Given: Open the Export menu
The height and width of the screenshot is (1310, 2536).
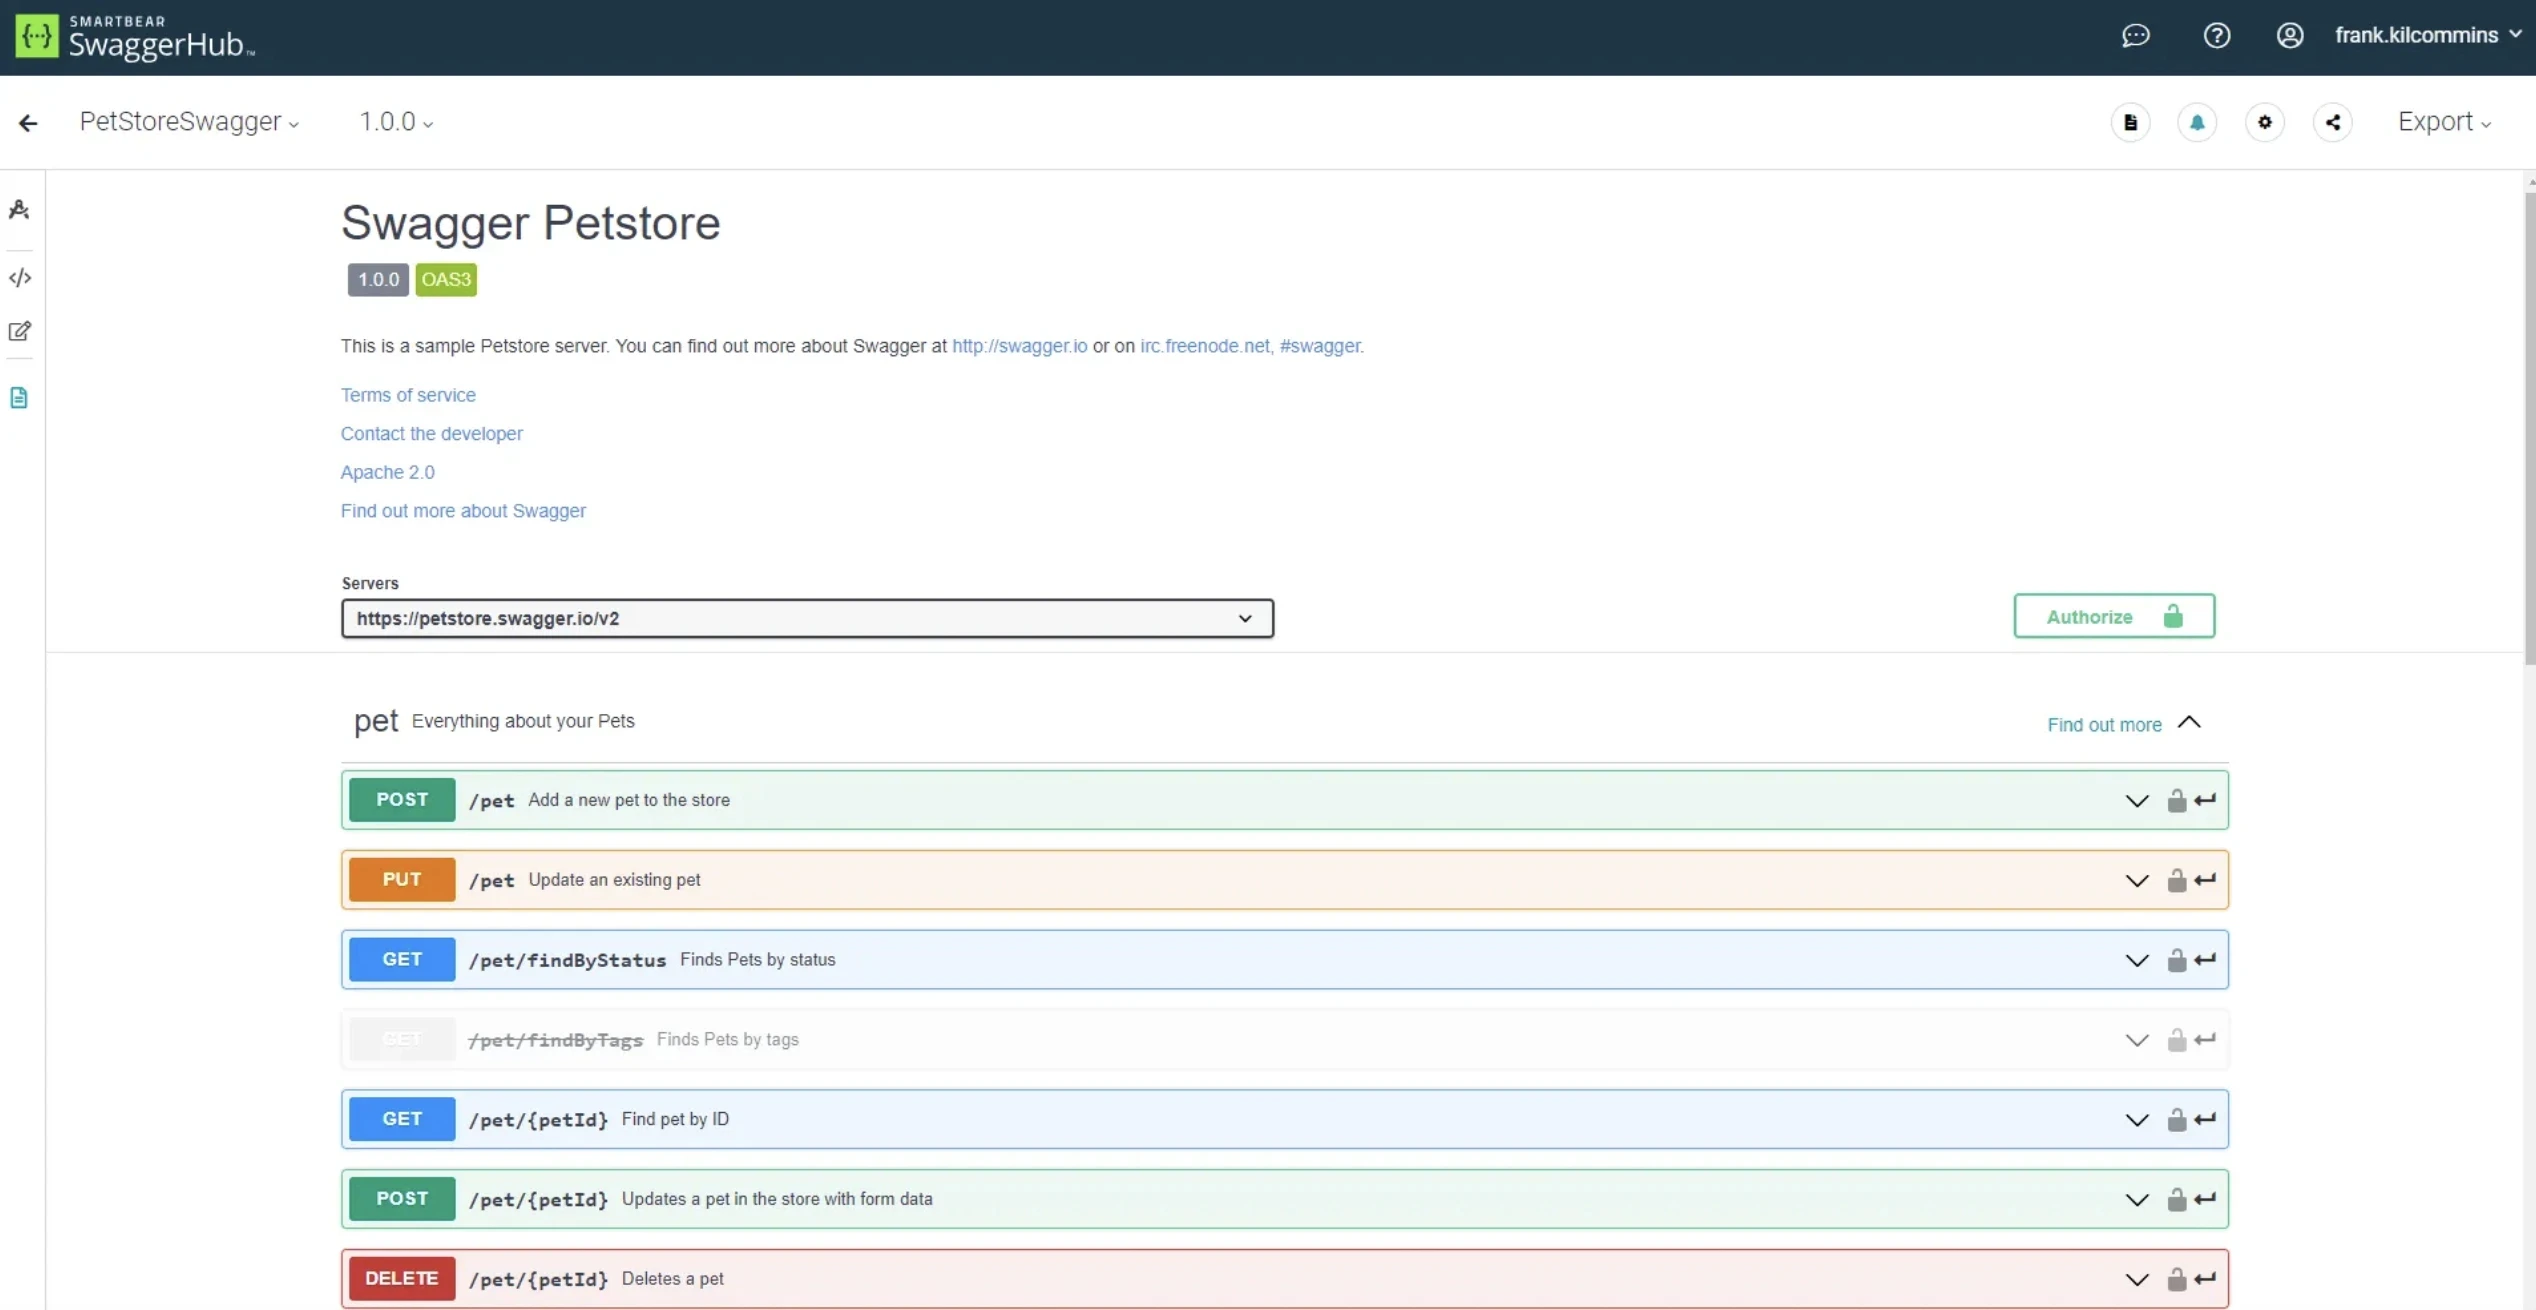Looking at the screenshot, I should point(2443,121).
